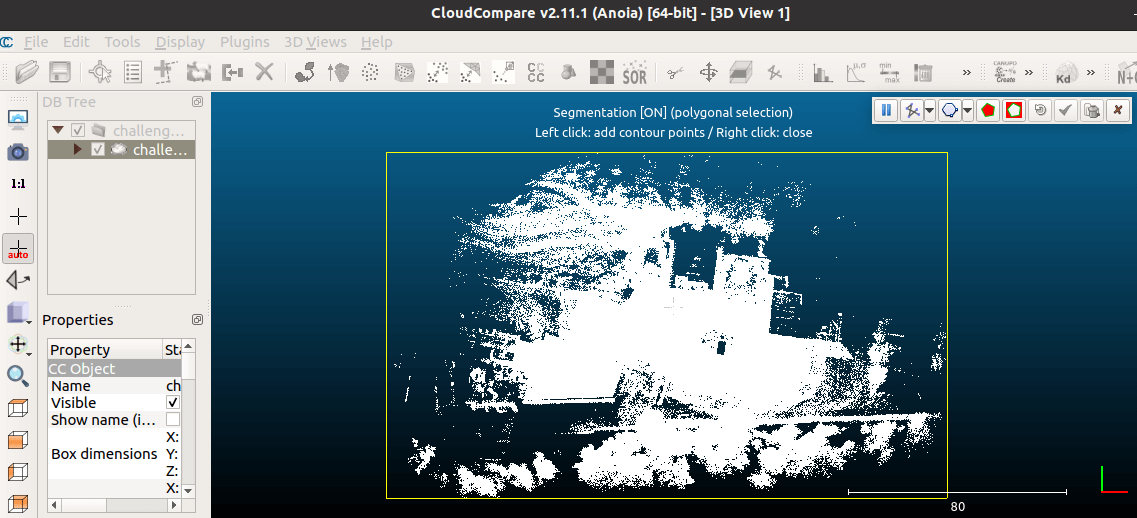Image resolution: width=1137 pixels, height=518 pixels.
Task: Click the CANUPO Create plugin icon
Action: (x=1004, y=72)
